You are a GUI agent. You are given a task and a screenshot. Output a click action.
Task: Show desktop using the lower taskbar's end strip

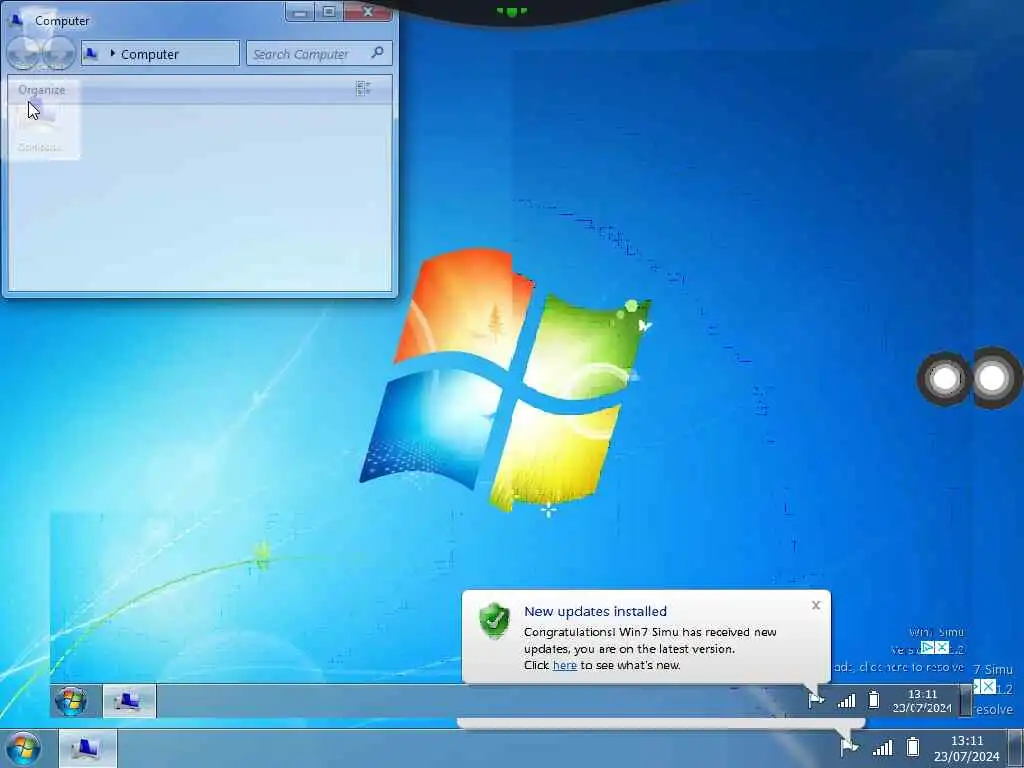pyautogui.click(x=1016, y=748)
